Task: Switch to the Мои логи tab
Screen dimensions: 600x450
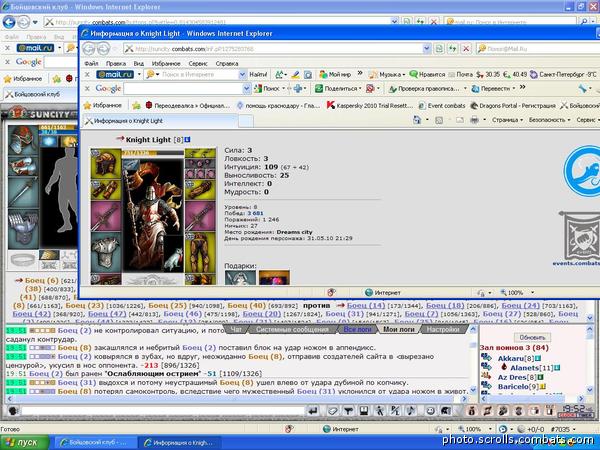Action: coord(399,329)
